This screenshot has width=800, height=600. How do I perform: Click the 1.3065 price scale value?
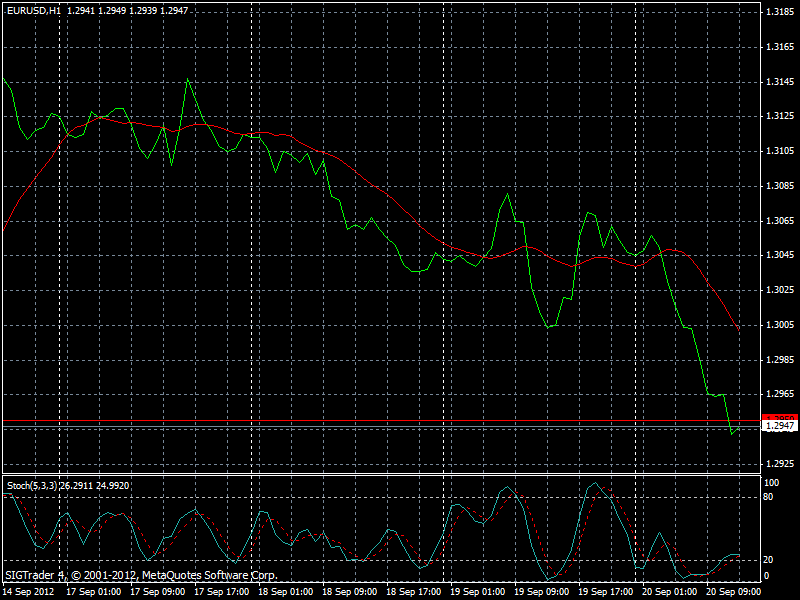click(x=780, y=221)
